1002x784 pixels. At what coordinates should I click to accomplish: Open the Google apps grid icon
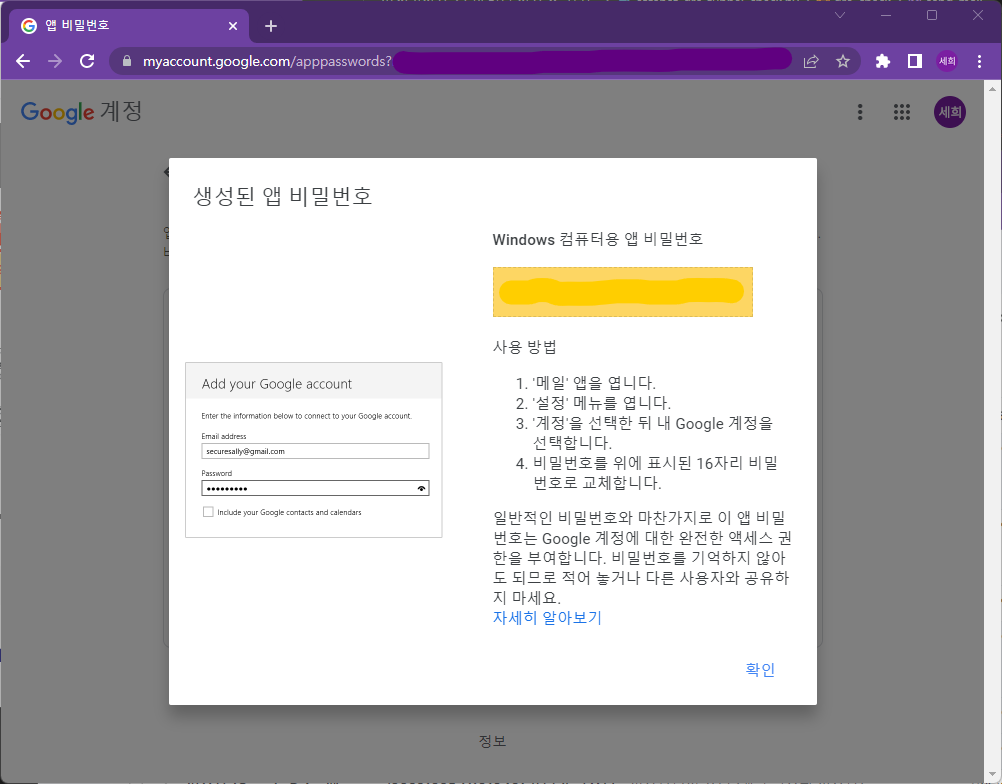(902, 112)
